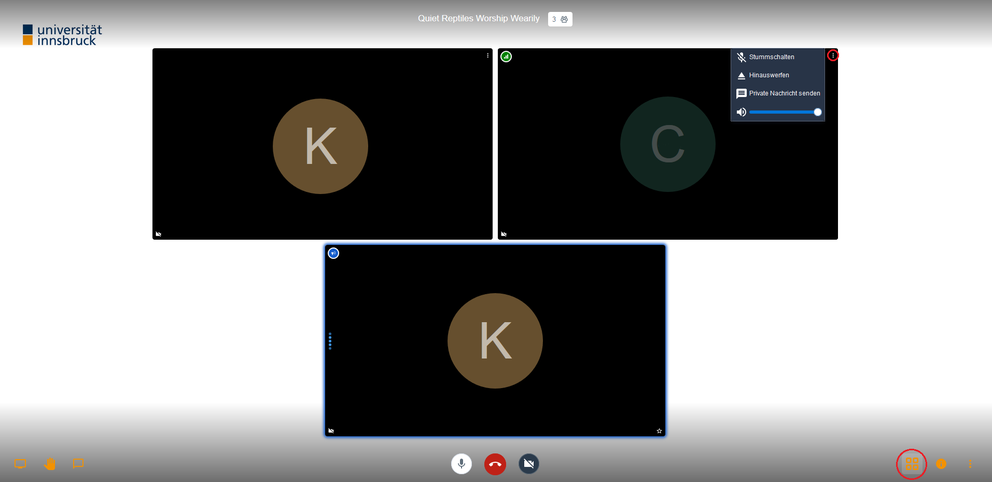Open three-dot menu on top-left K tile
Screen dimensions: 992x482
pos(488,56)
